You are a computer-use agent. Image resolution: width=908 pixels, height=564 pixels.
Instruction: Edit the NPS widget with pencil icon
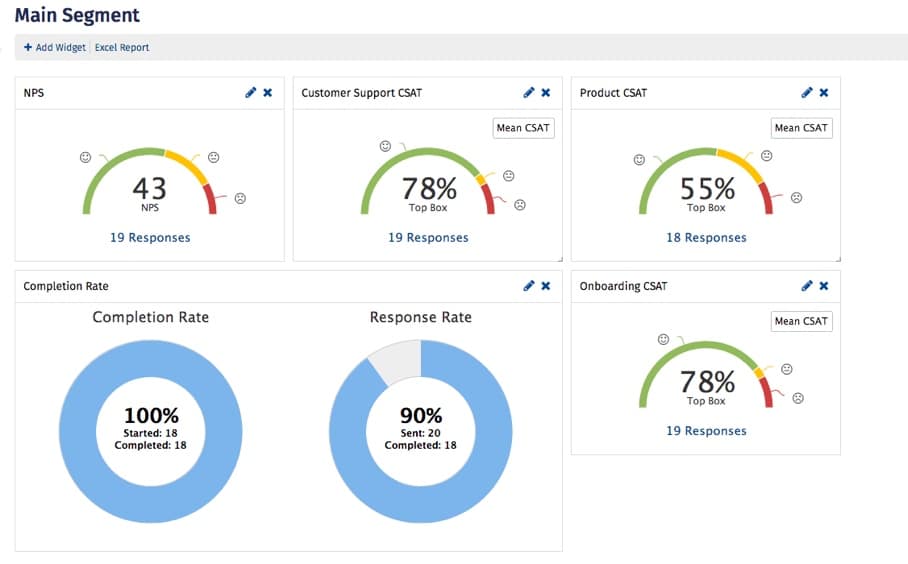tap(250, 93)
